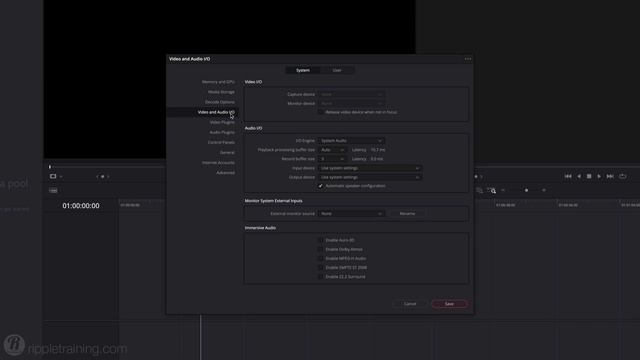This screenshot has height=360, width=640.
Task: Open the I/O Engine dropdown
Action: click(x=351, y=141)
